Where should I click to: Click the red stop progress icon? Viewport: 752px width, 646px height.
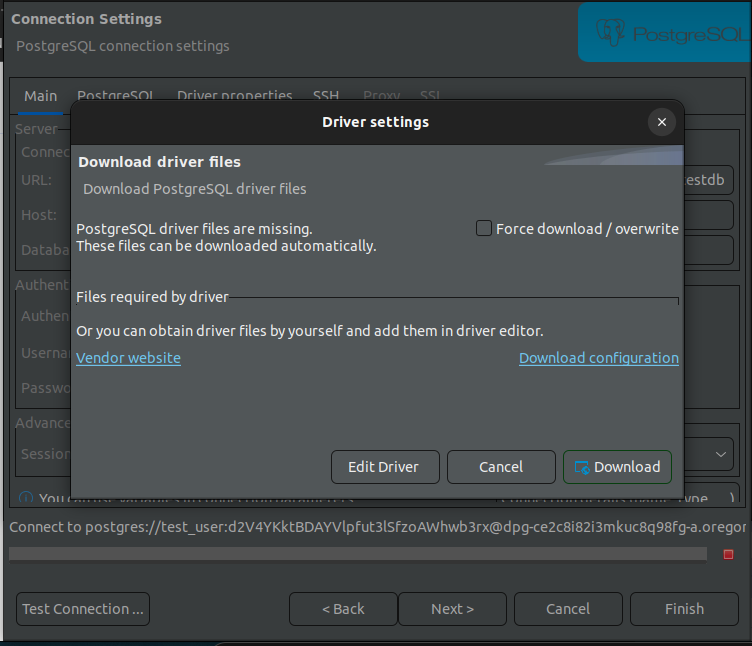(728, 554)
